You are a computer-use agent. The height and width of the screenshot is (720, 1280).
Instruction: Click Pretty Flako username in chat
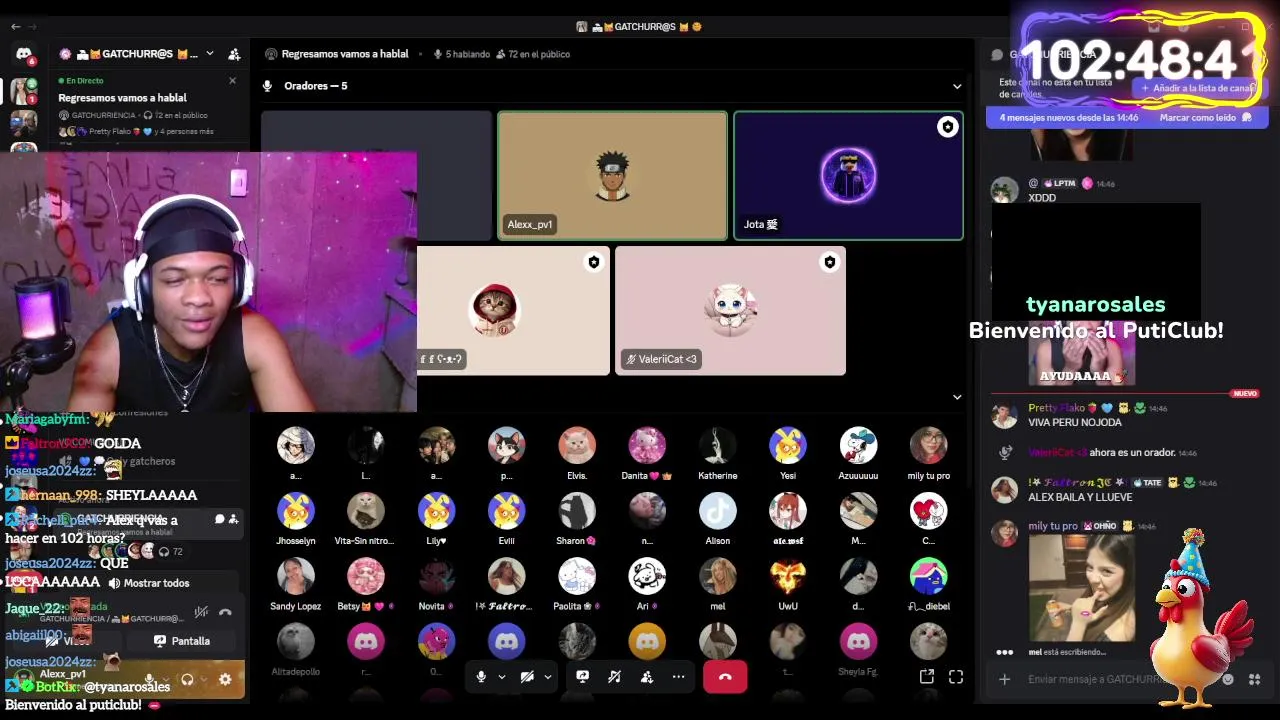click(x=1056, y=408)
